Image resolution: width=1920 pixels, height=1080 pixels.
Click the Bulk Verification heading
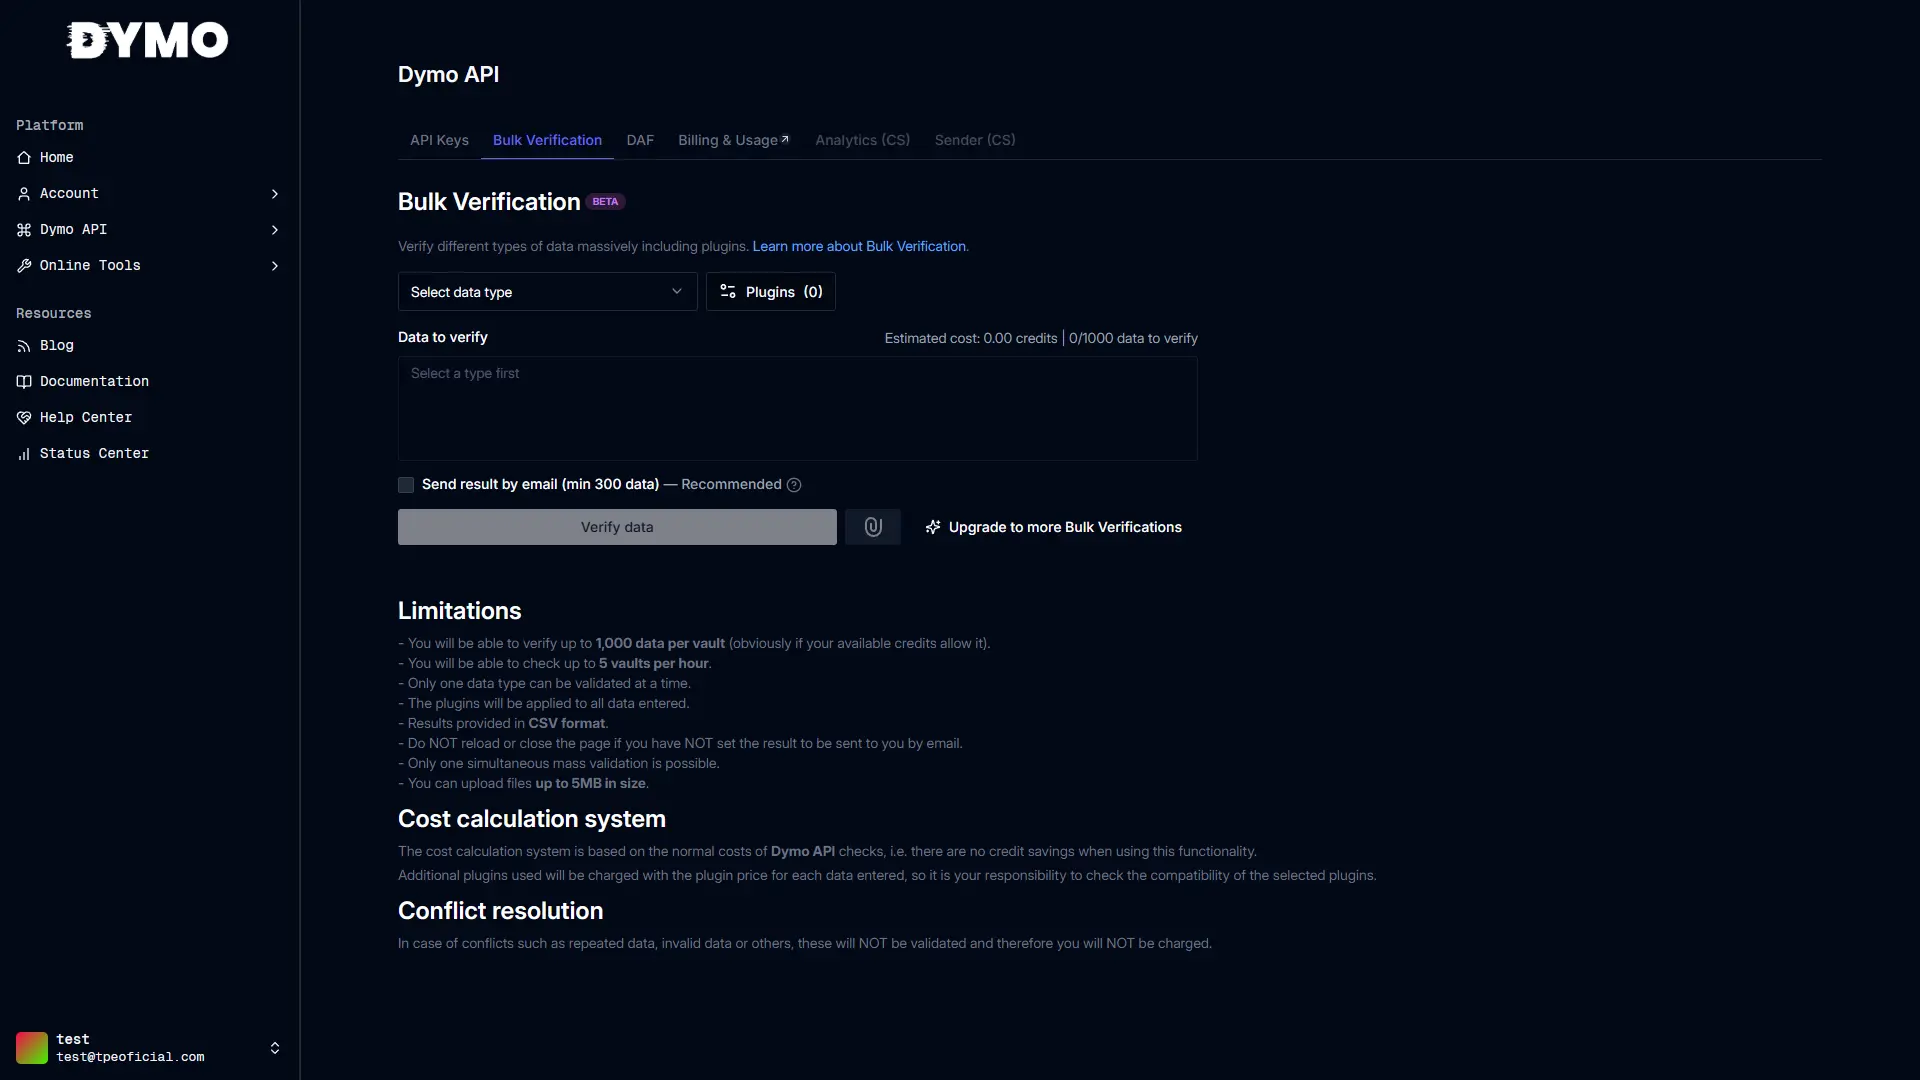pos(489,202)
